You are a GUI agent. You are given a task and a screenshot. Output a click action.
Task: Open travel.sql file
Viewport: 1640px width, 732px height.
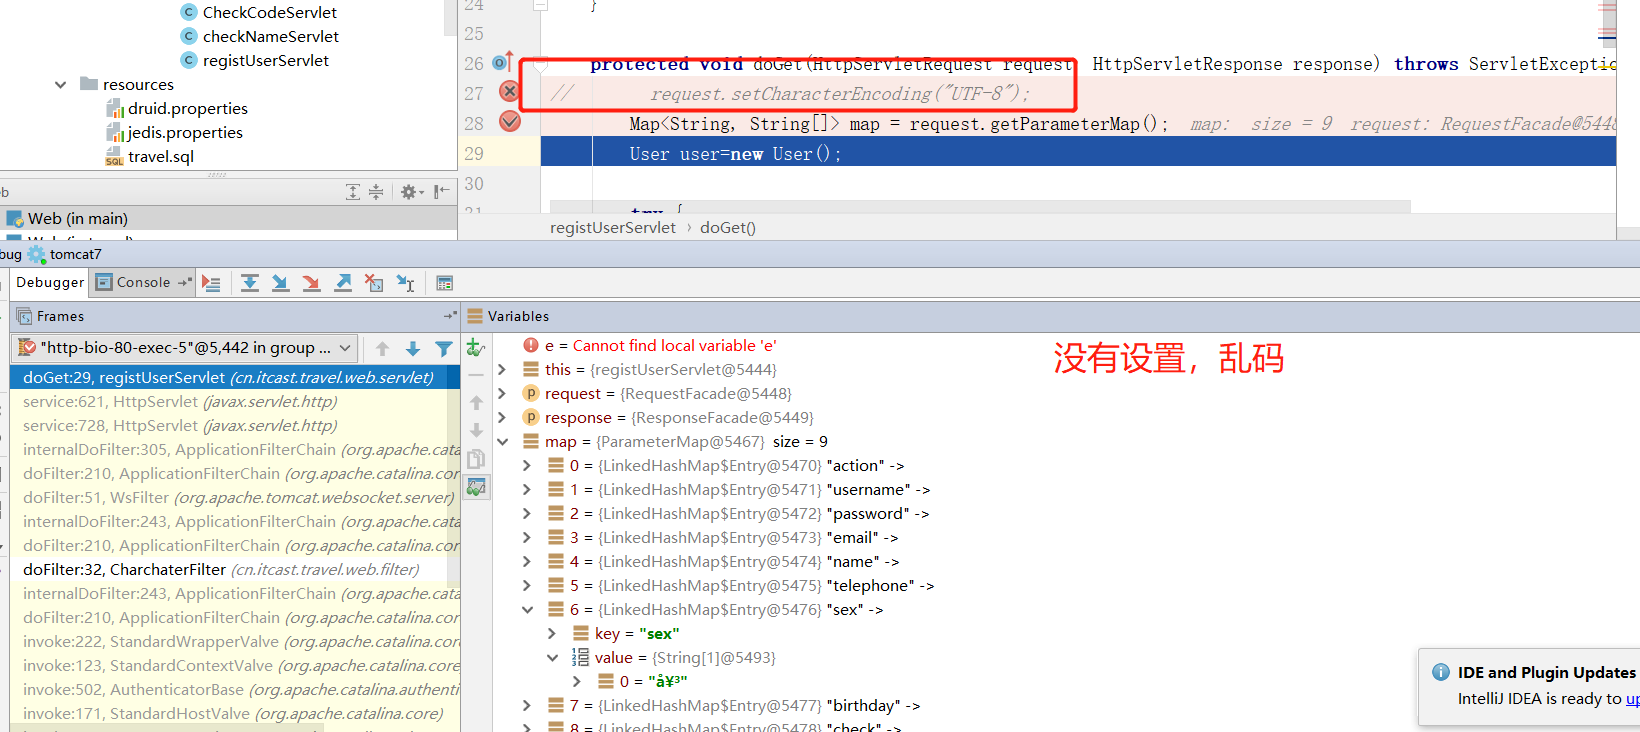(150, 156)
